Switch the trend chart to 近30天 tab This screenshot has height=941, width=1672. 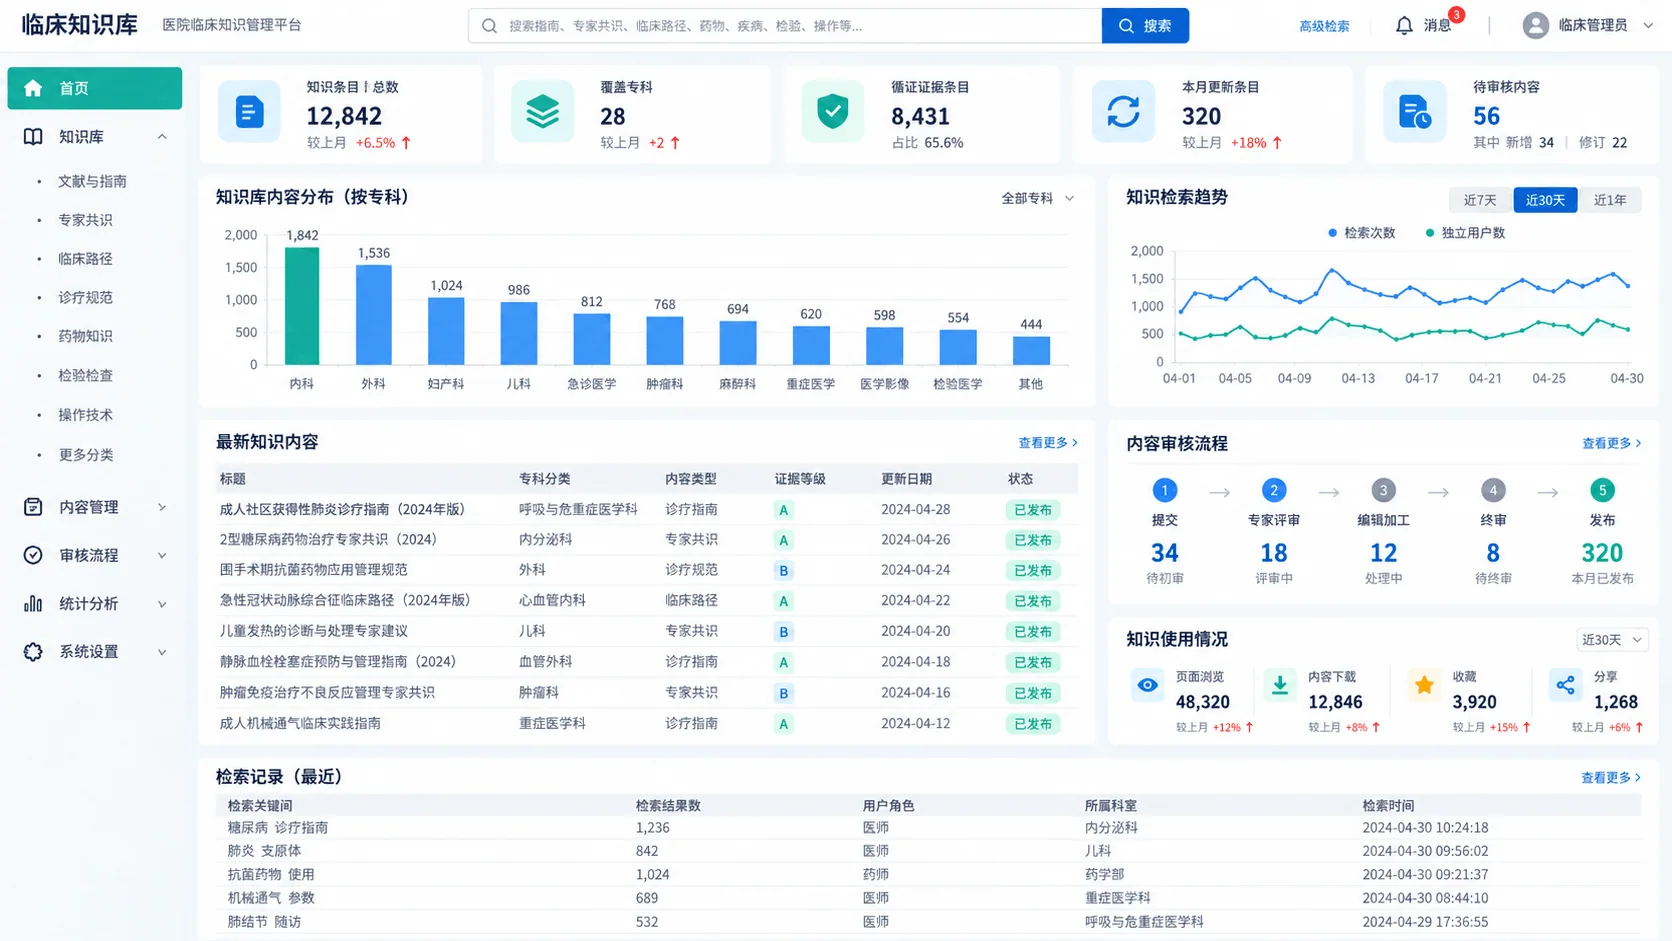[1545, 200]
